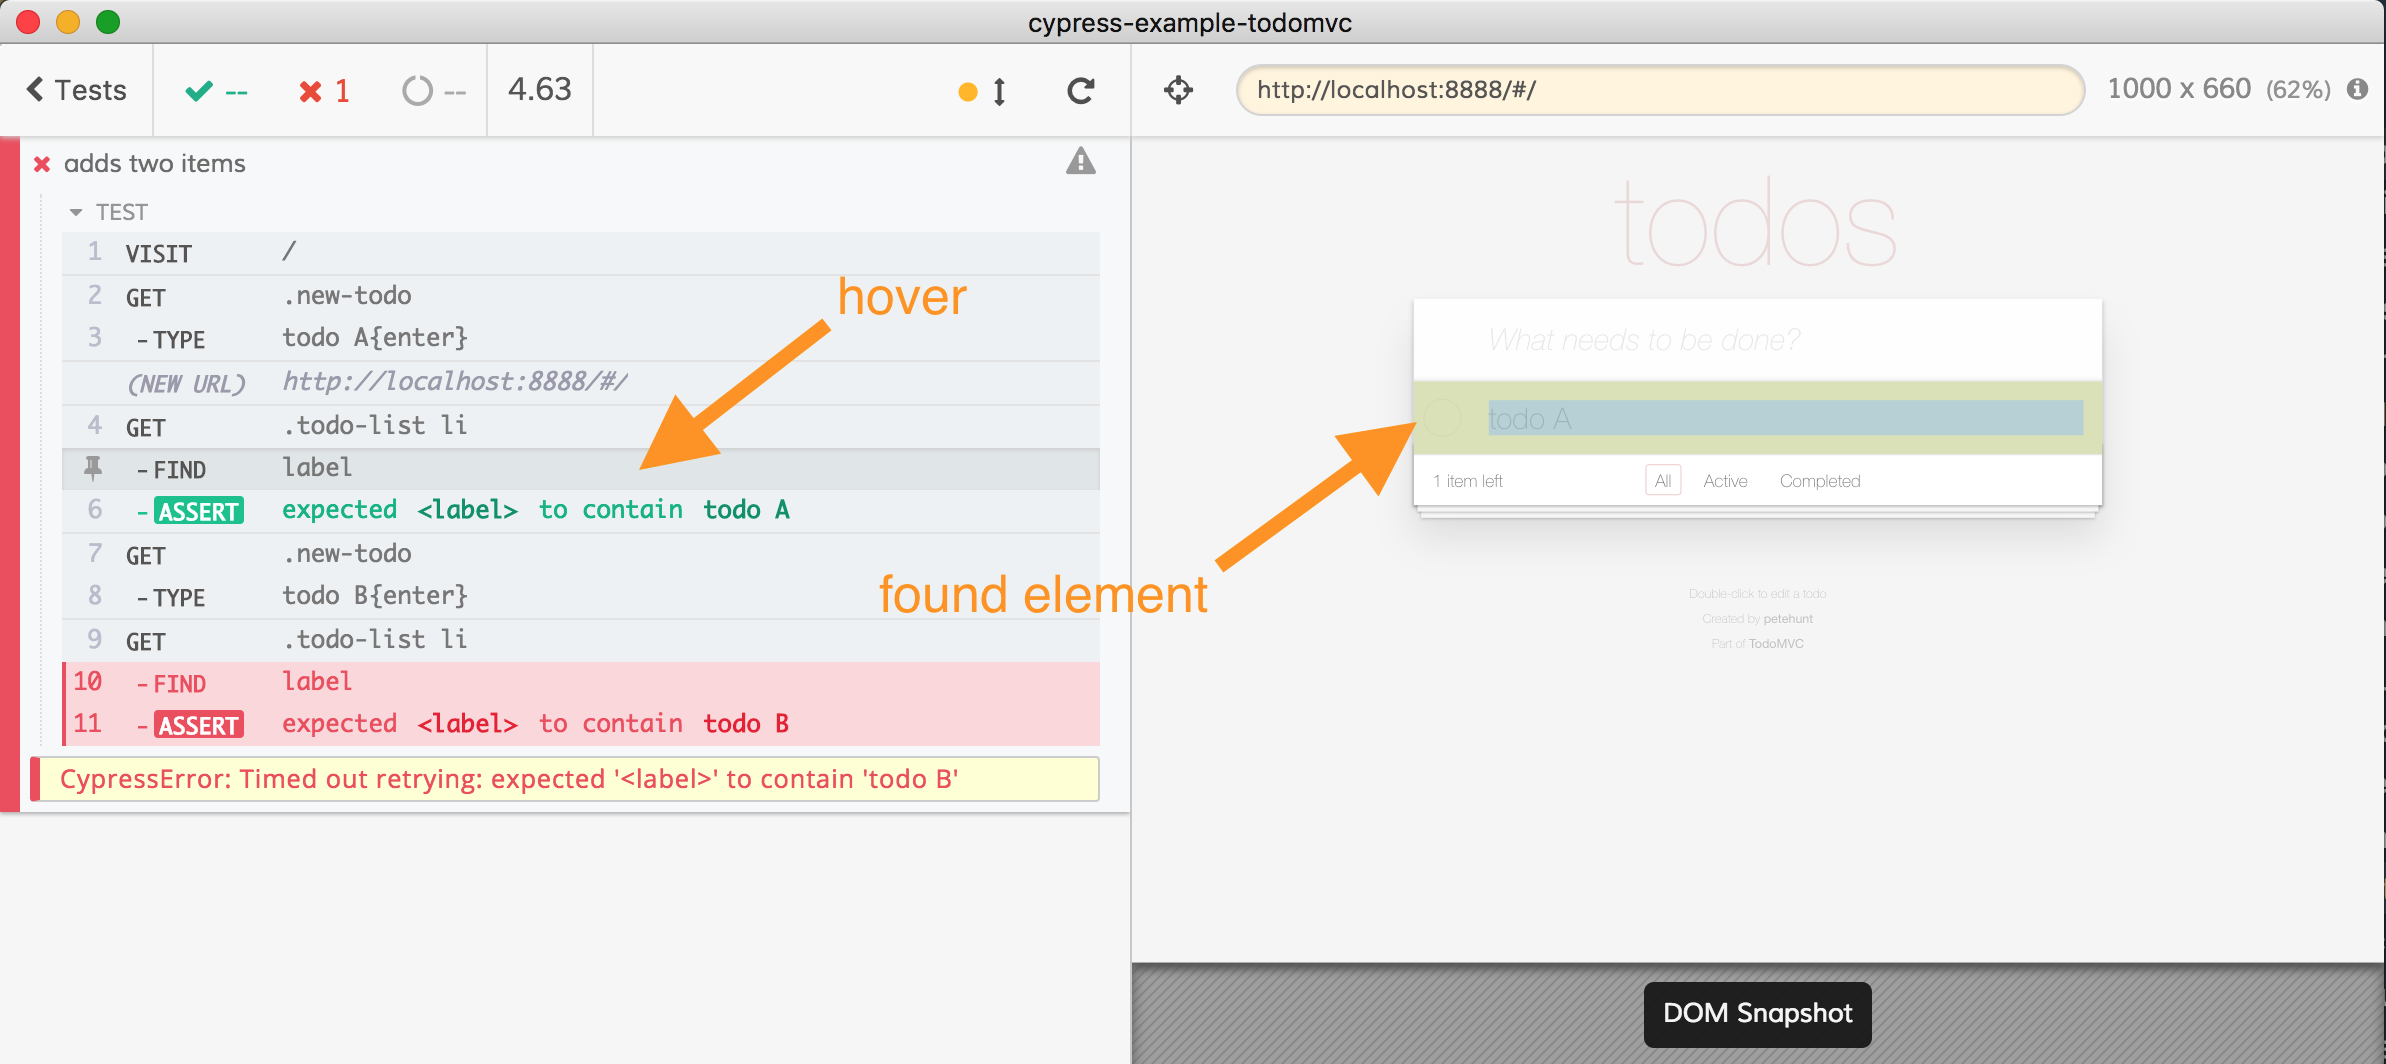Select the All filter
The width and height of the screenshot is (2386, 1064).
[1662, 481]
